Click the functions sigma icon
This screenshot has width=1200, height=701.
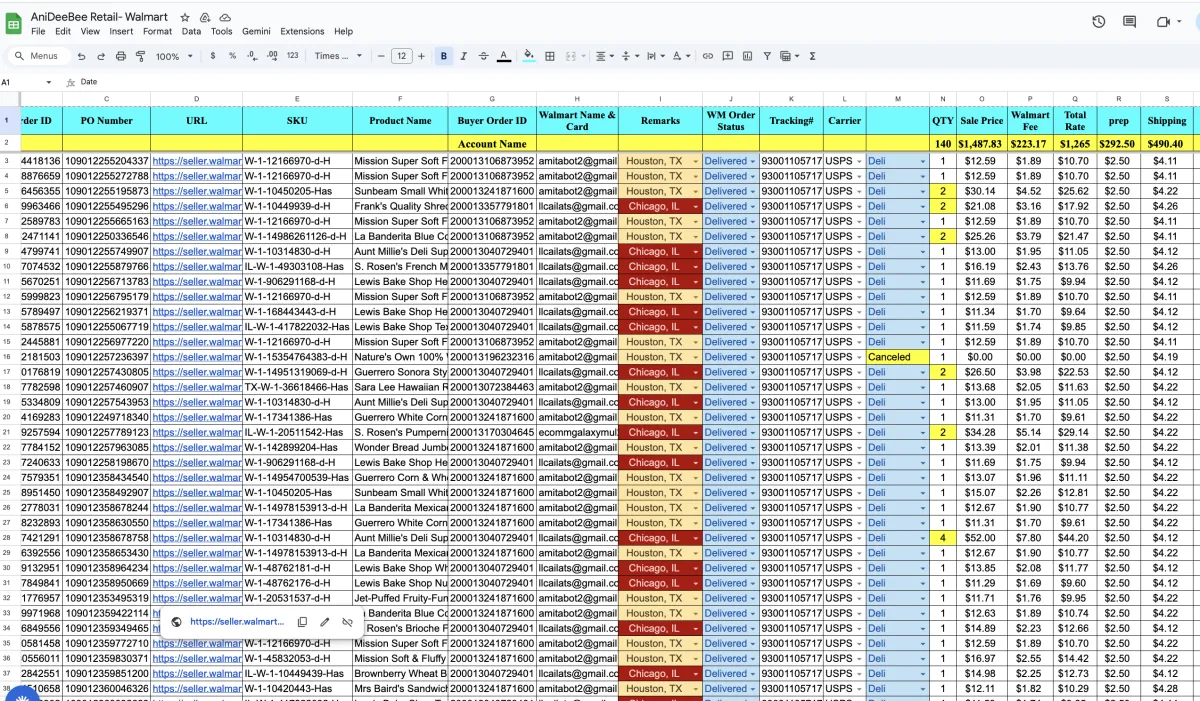point(812,56)
